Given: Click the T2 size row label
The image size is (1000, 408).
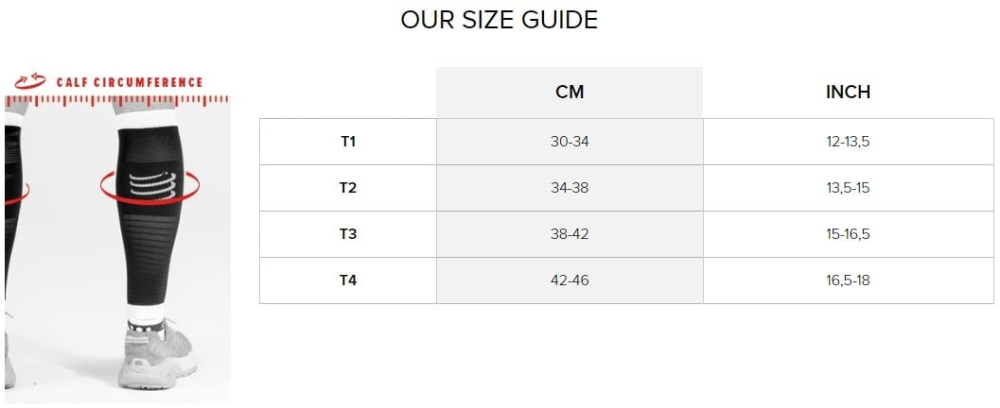Looking at the screenshot, I should click(348, 188).
